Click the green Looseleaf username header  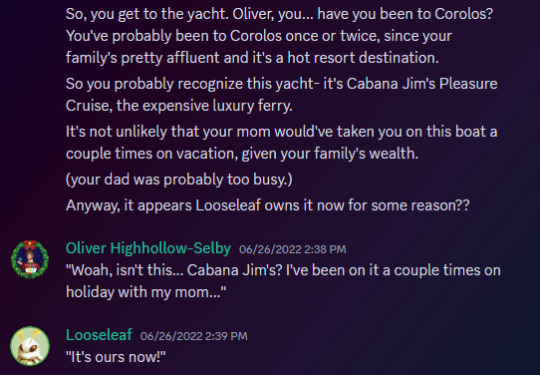(x=99, y=335)
